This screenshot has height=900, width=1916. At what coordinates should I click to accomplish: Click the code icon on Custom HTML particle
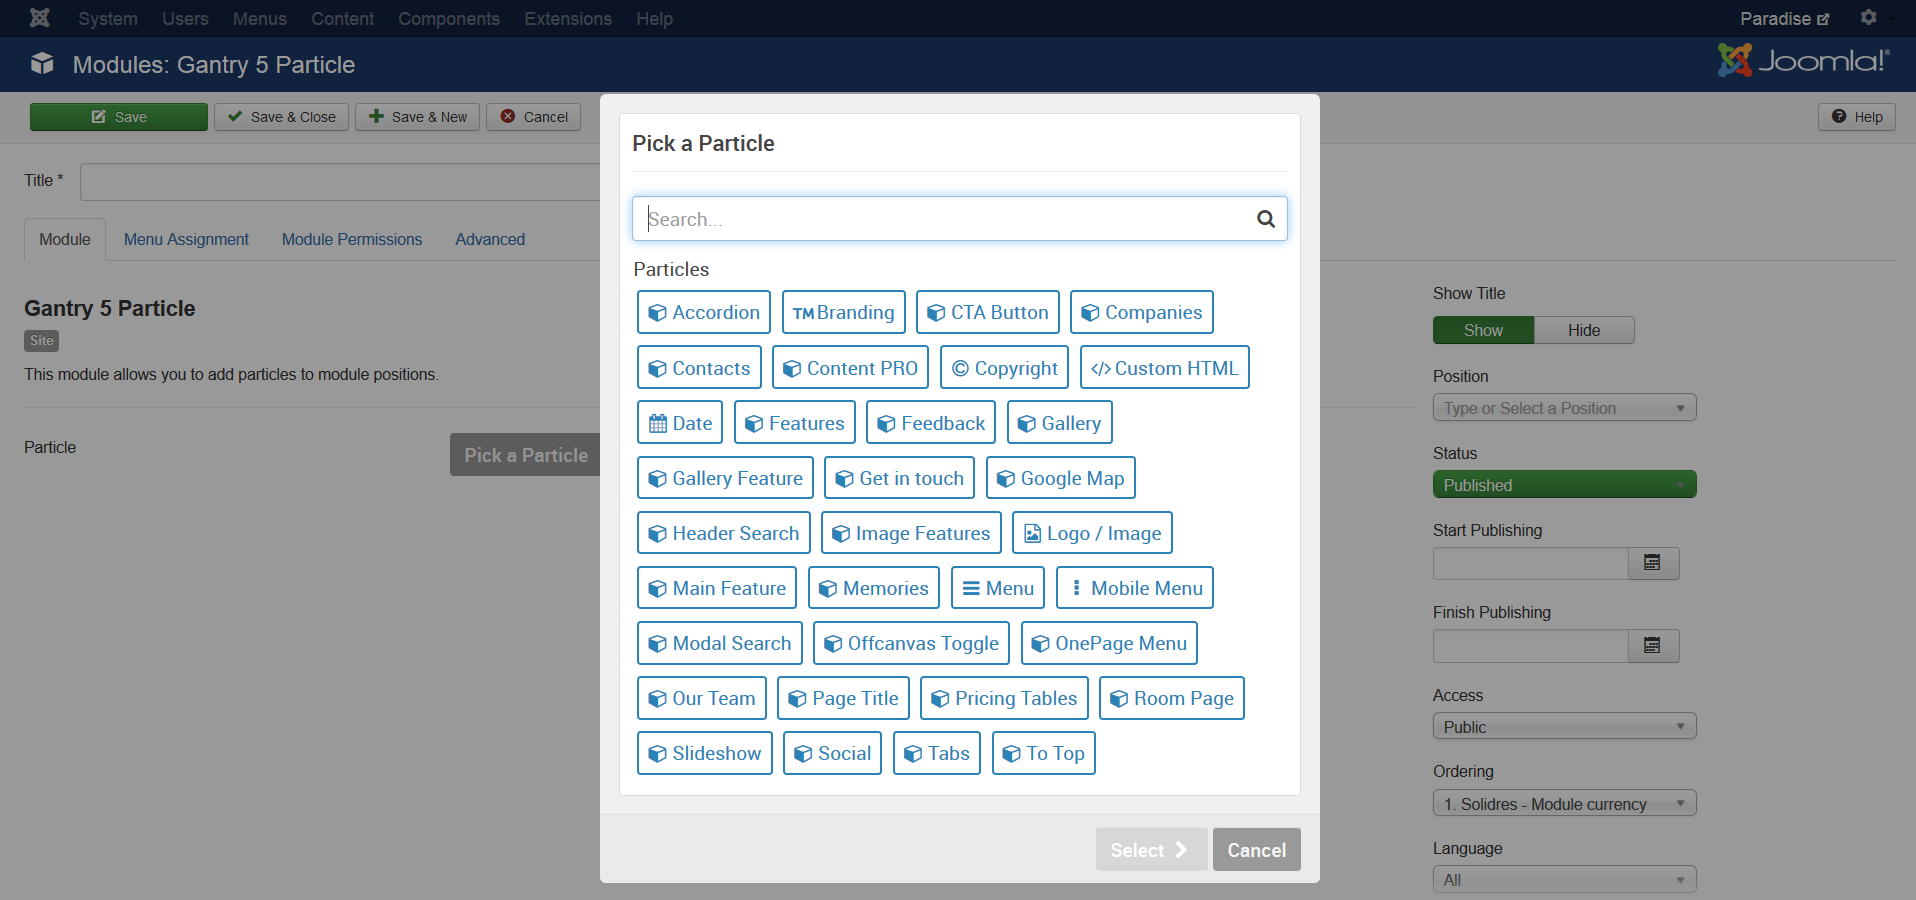click(x=1100, y=369)
